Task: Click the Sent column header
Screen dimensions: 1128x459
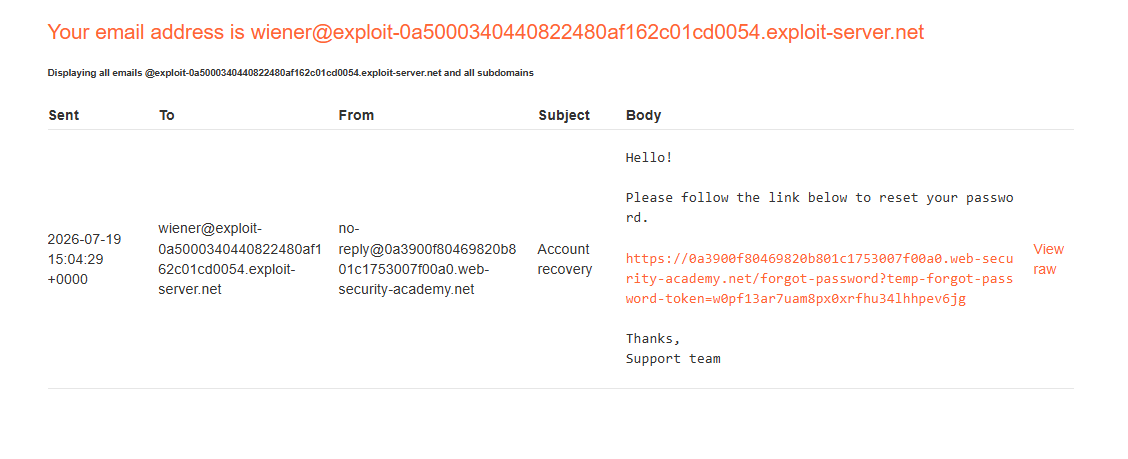Action: tap(64, 115)
